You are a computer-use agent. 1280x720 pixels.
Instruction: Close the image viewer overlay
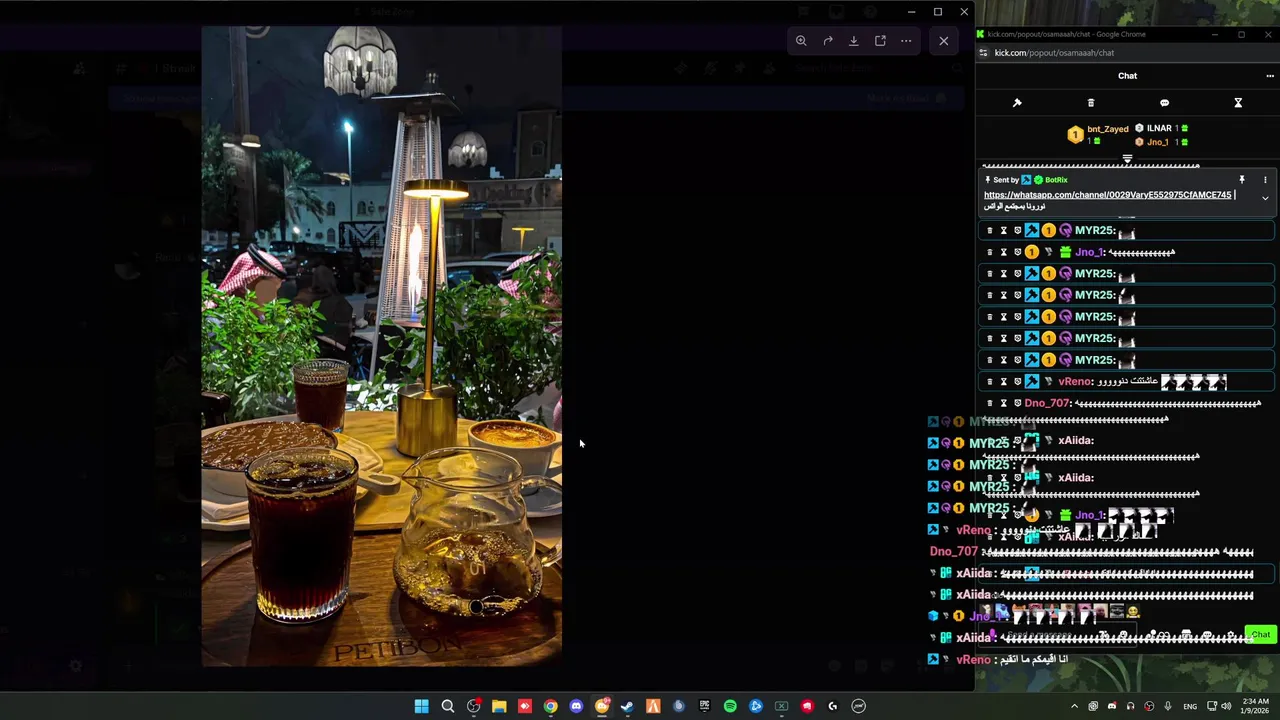tap(944, 41)
